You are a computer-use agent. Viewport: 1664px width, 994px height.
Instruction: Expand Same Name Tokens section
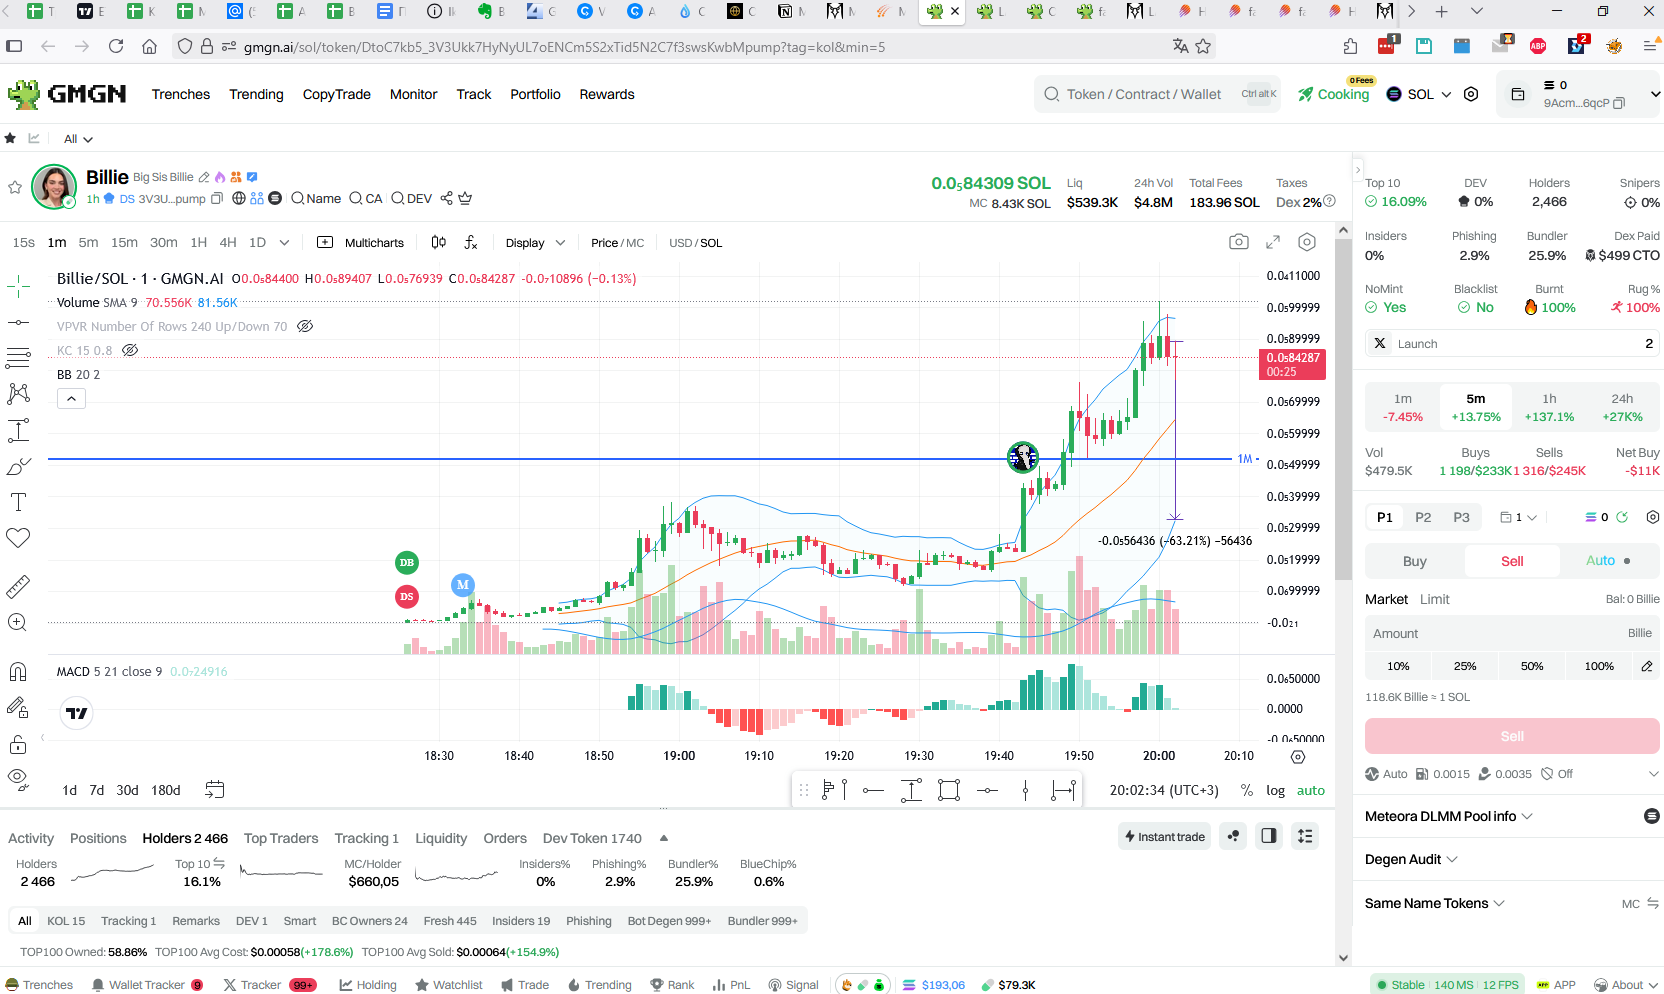tap(1434, 903)
